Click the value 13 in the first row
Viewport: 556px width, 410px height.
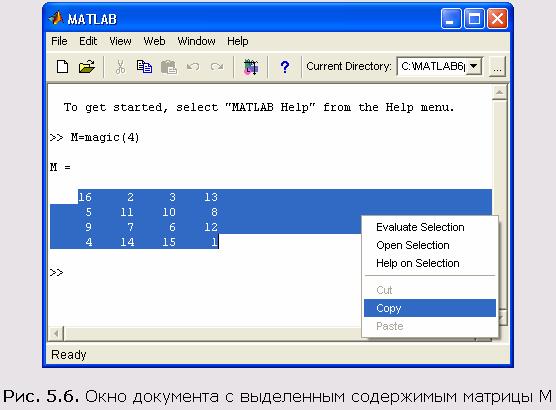pyautogui.click(x=211, y=197)
